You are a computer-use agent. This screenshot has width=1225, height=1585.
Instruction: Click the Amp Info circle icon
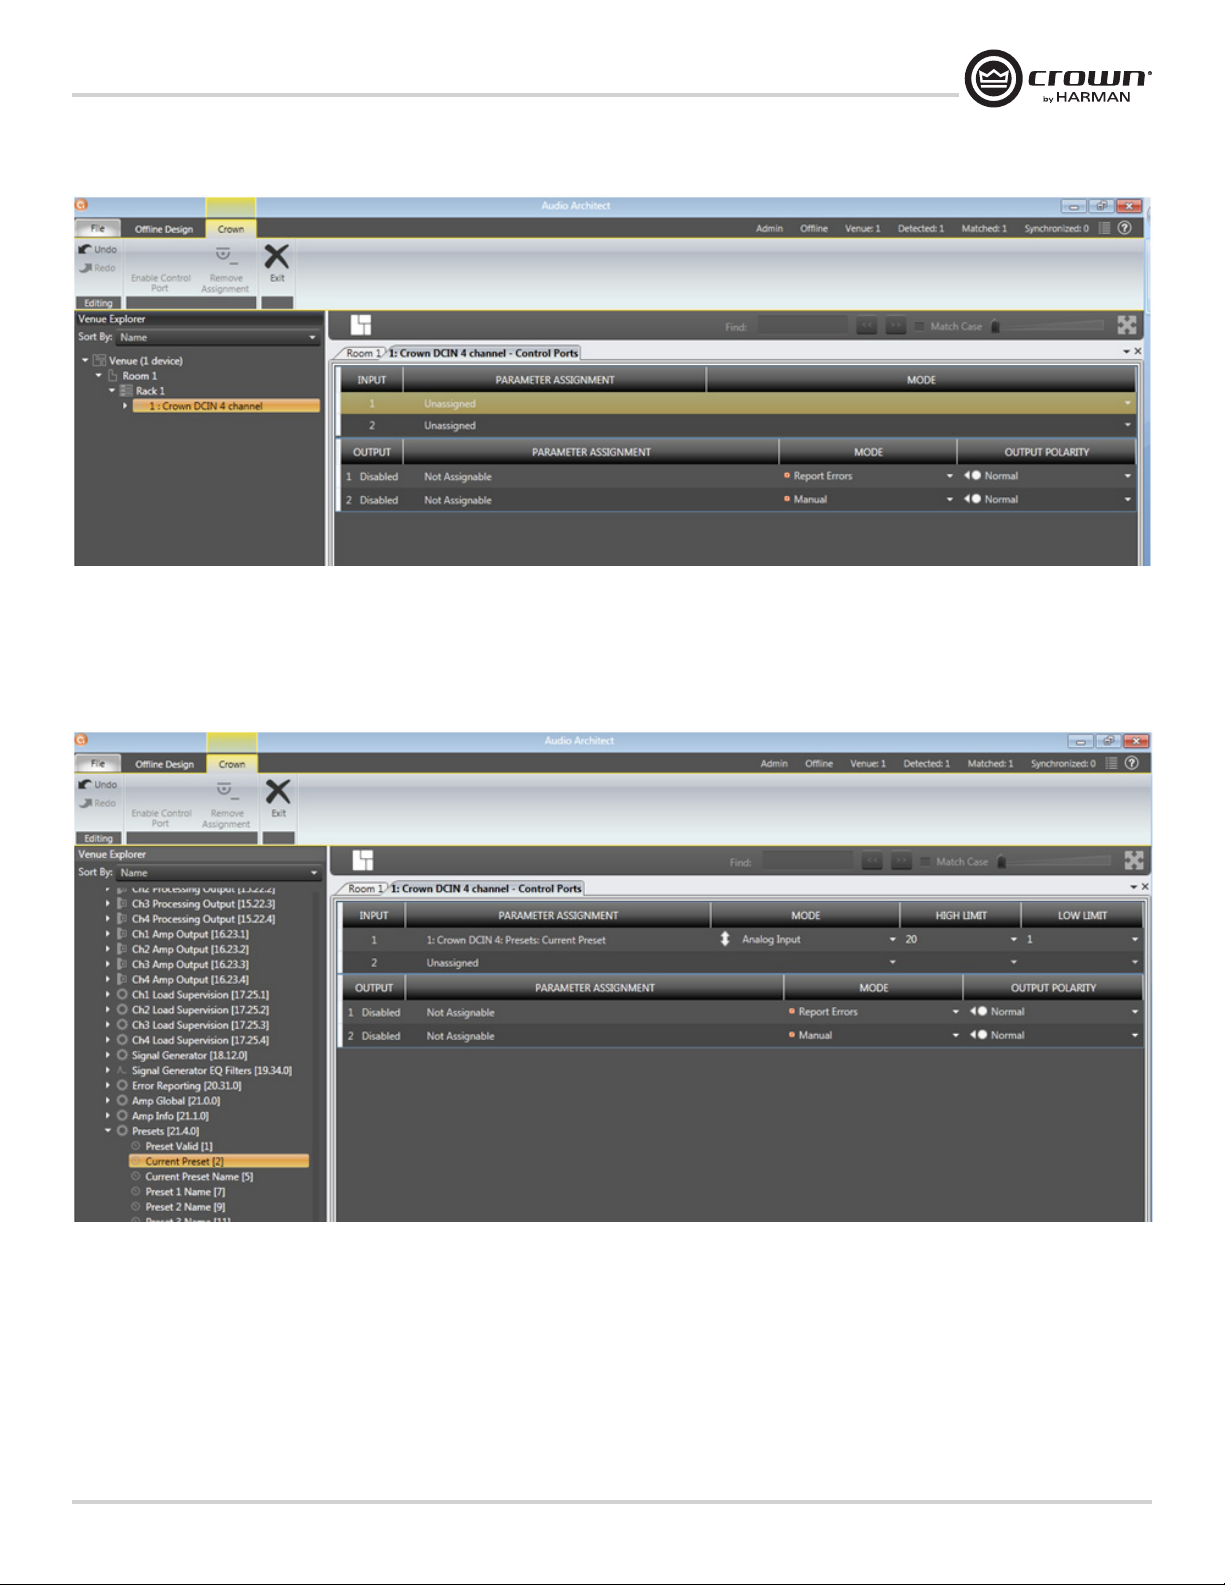coord(122,1116)
